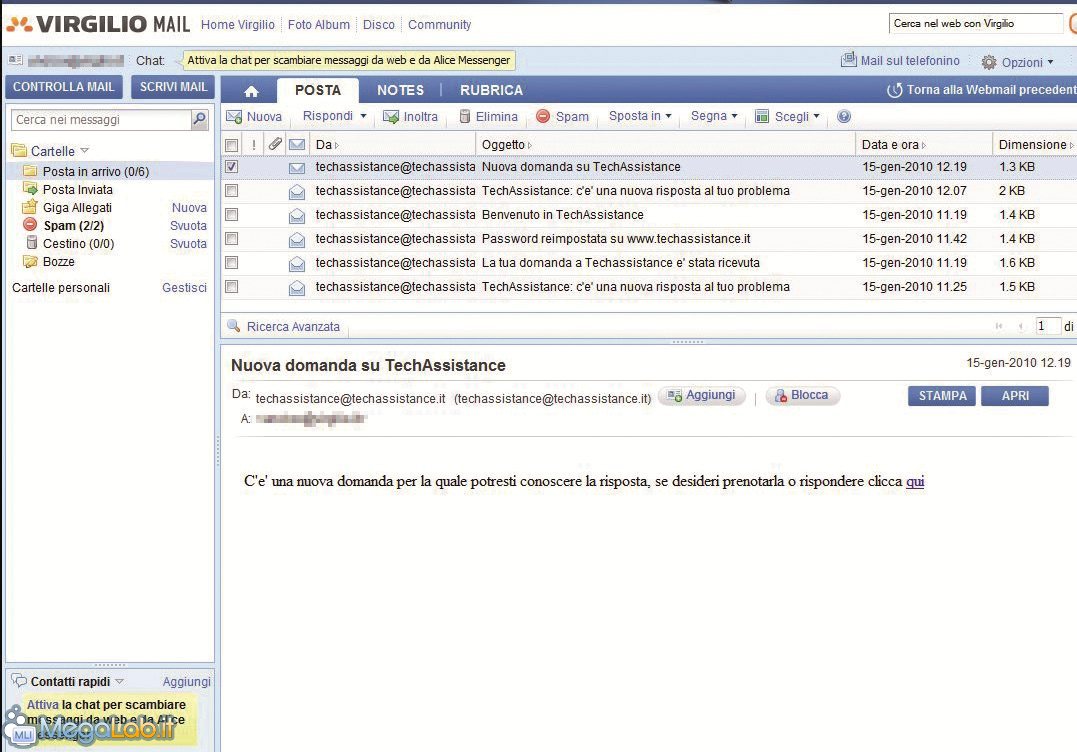Open Community in top menu
The width and height of the screenshot is (1077, 752).
pos(440,25)
